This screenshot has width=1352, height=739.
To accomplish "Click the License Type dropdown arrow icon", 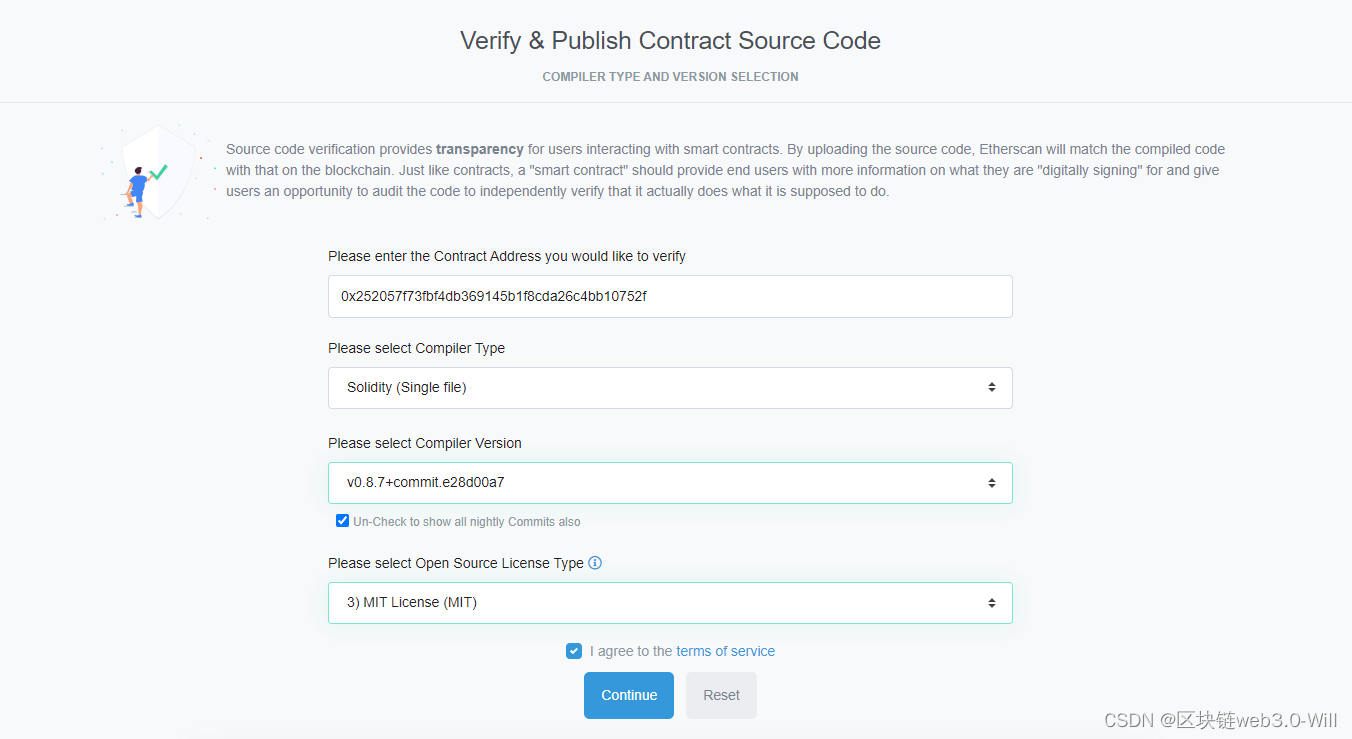I will (991, 603).
